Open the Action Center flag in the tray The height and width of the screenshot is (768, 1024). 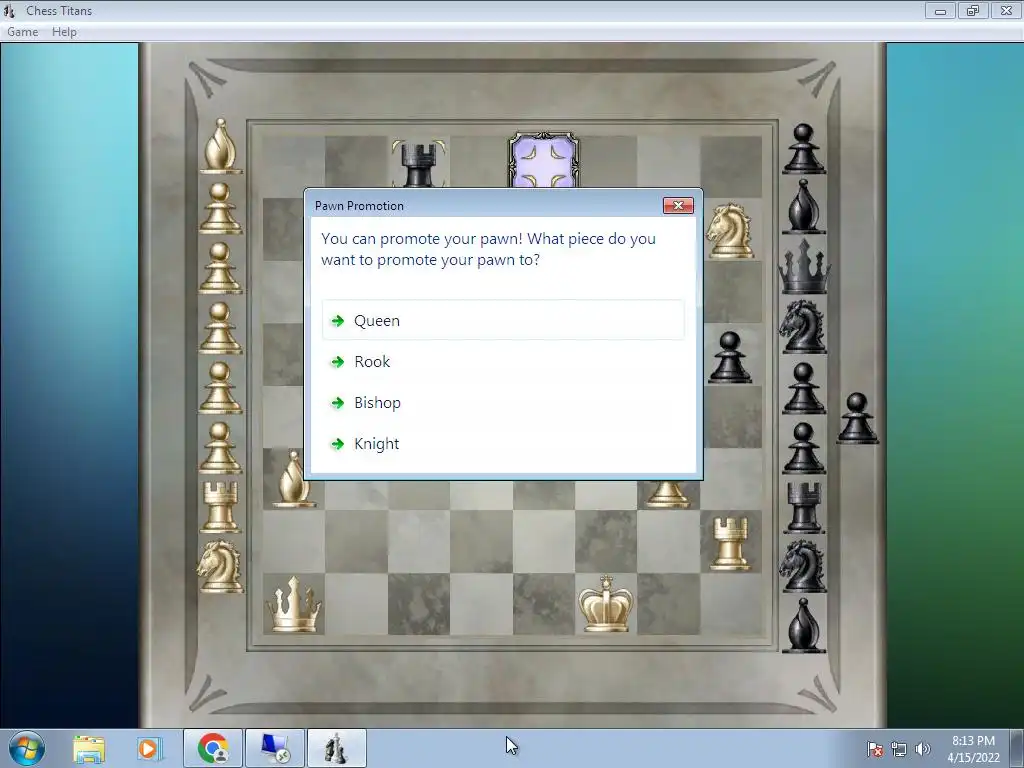[x=874, y=749]
